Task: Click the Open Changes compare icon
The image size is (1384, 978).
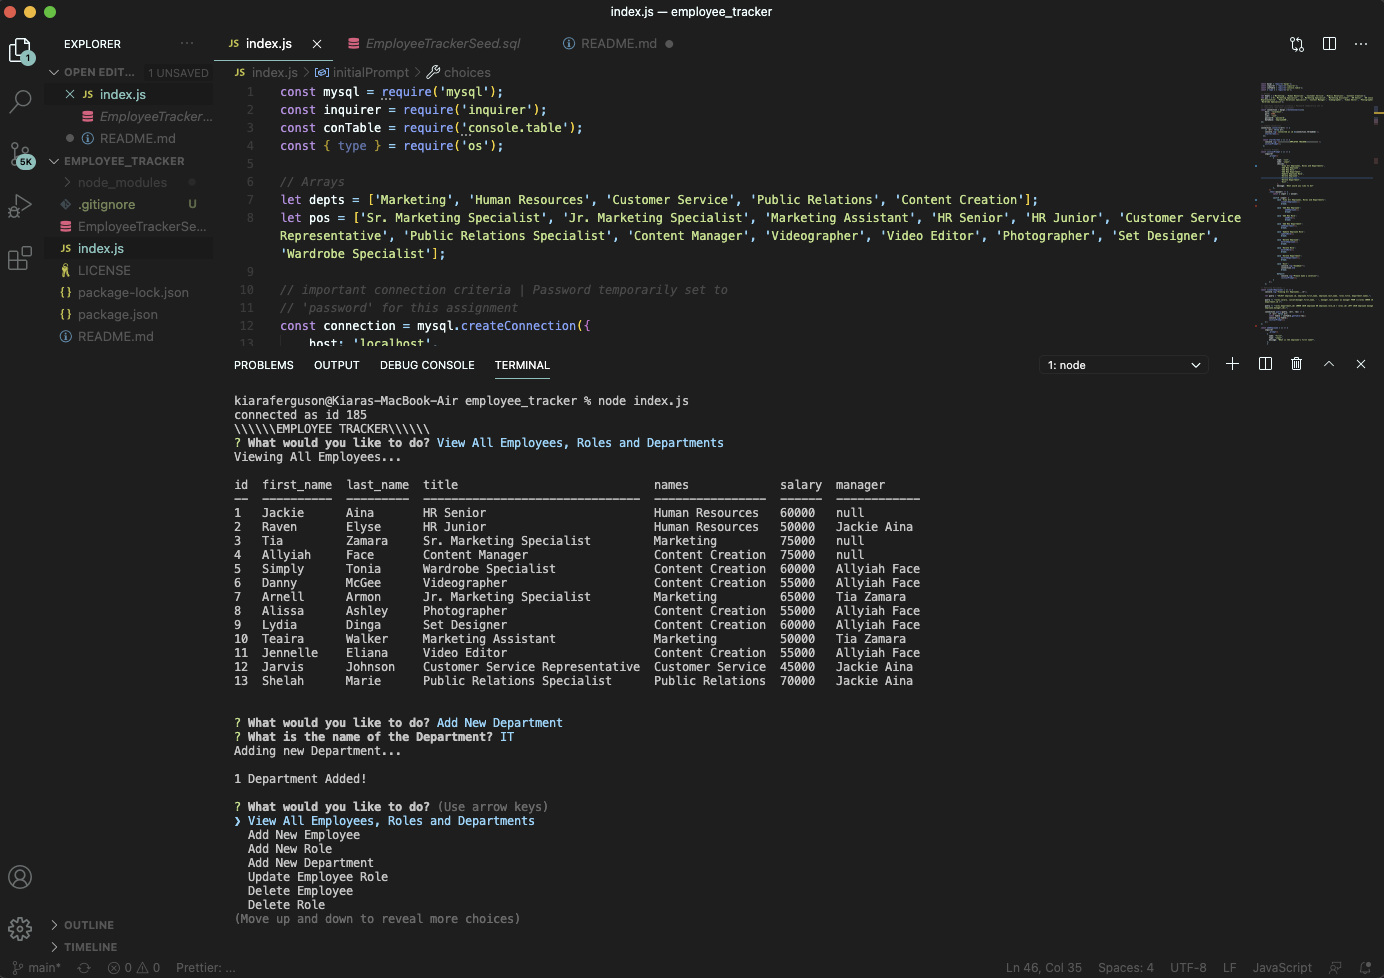Action: click(1297, 44)
